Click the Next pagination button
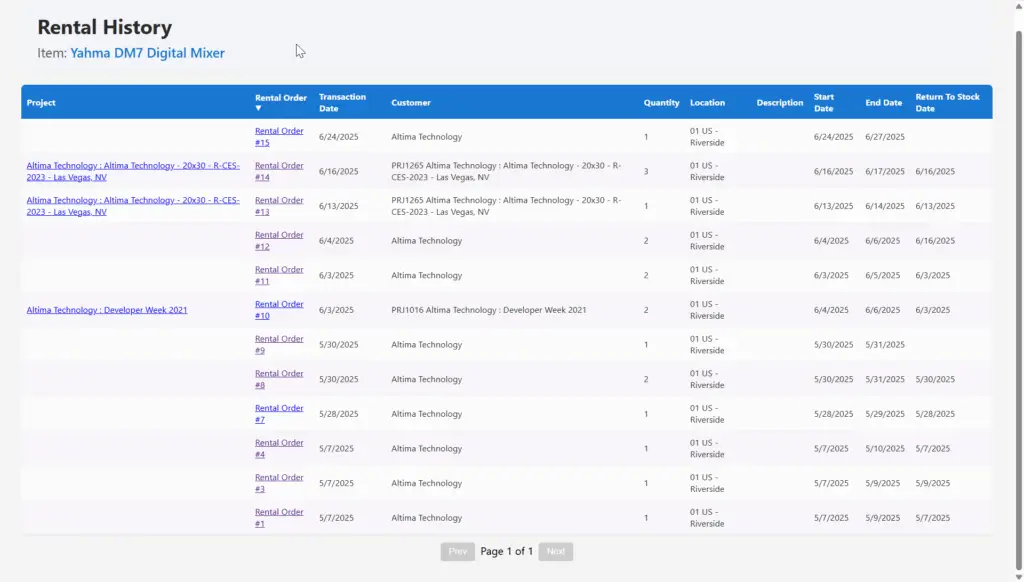Image resolution: width=1024 pixels, height=582 pixels. pyautogui.click(x=555, y=551)
